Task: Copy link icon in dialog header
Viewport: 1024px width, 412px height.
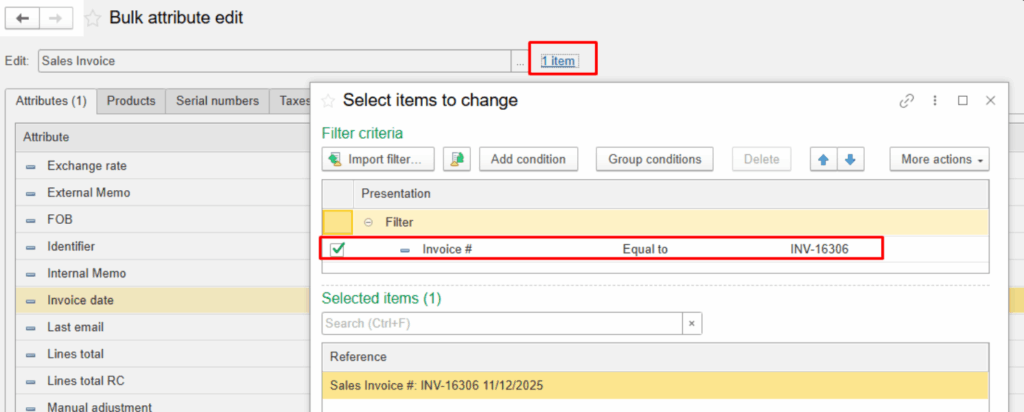Action: (907, 100)
